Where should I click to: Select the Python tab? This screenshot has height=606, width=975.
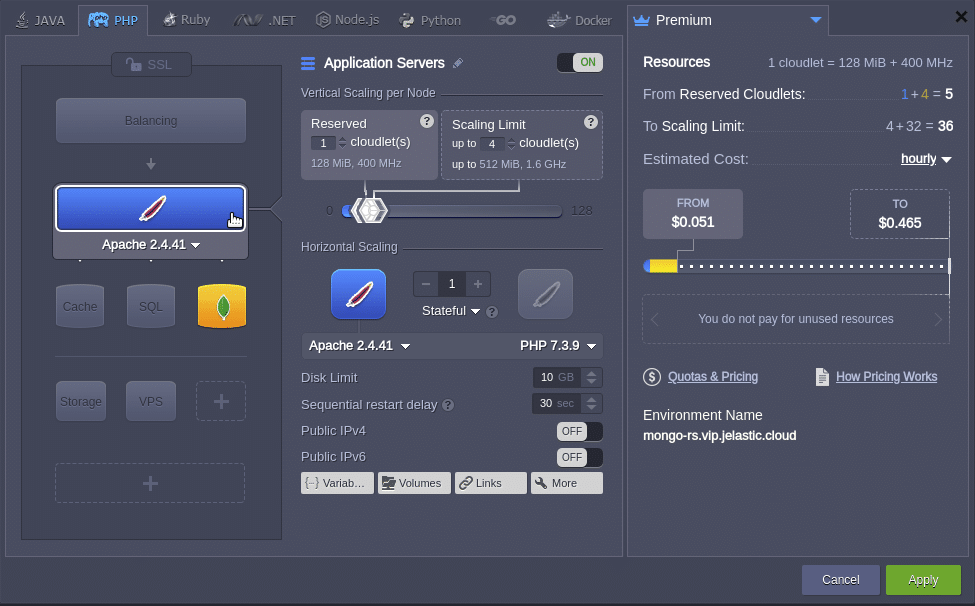pos(430,21)
